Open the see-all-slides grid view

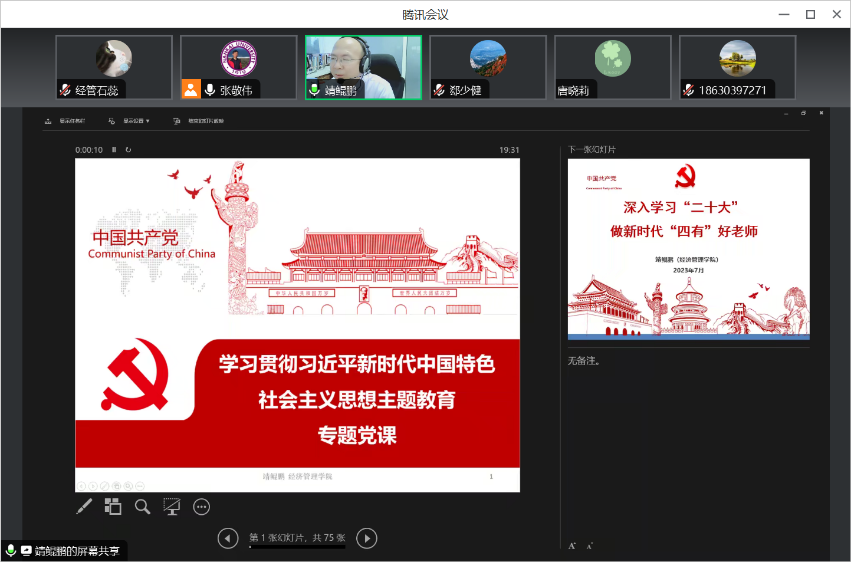(113, 507)
